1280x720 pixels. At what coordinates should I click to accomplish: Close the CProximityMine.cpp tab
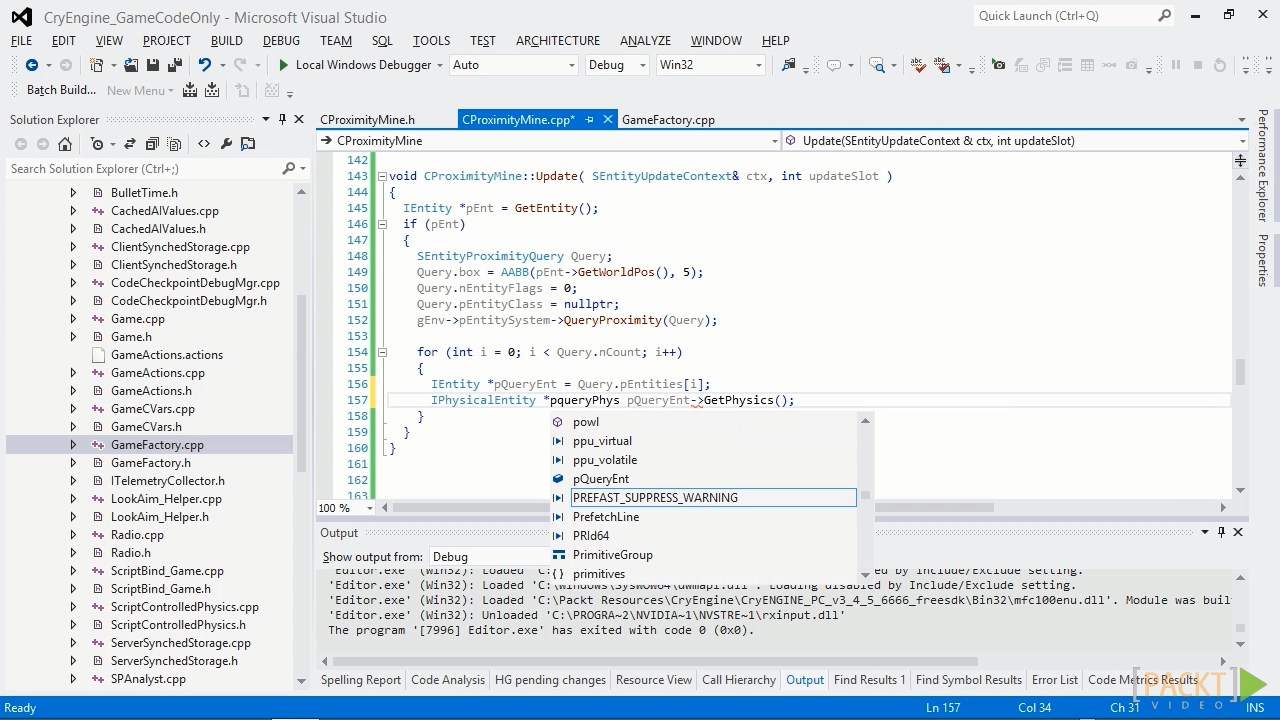coord(607,120)
